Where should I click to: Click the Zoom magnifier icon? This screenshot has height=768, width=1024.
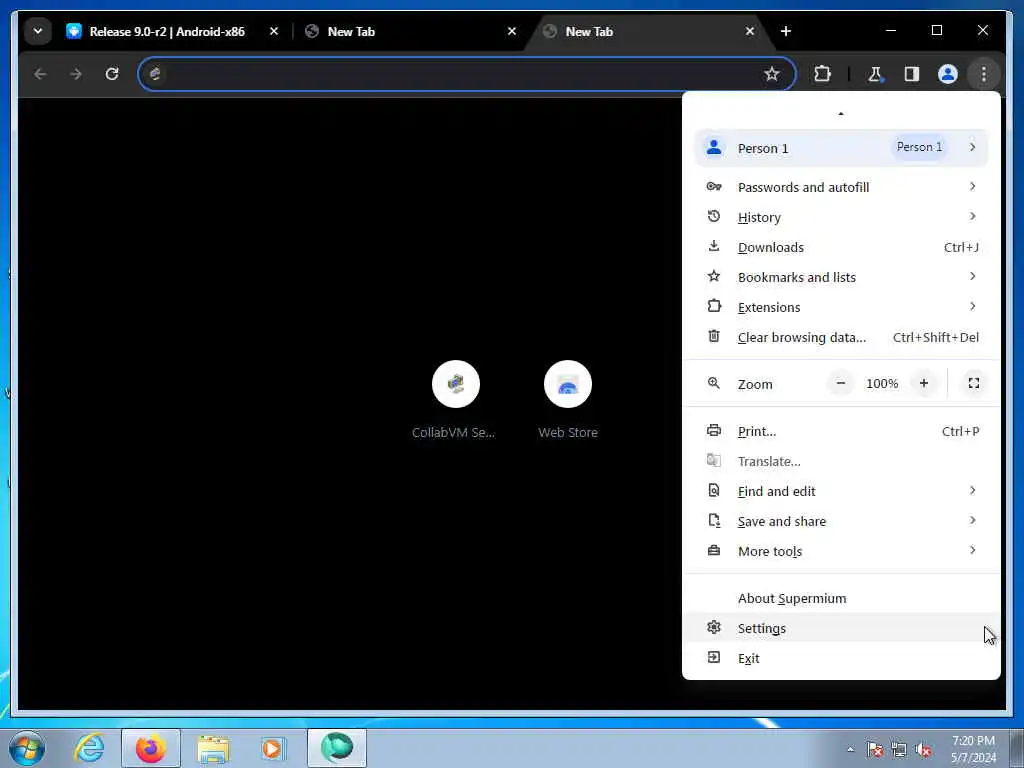[x=714, y=383]
